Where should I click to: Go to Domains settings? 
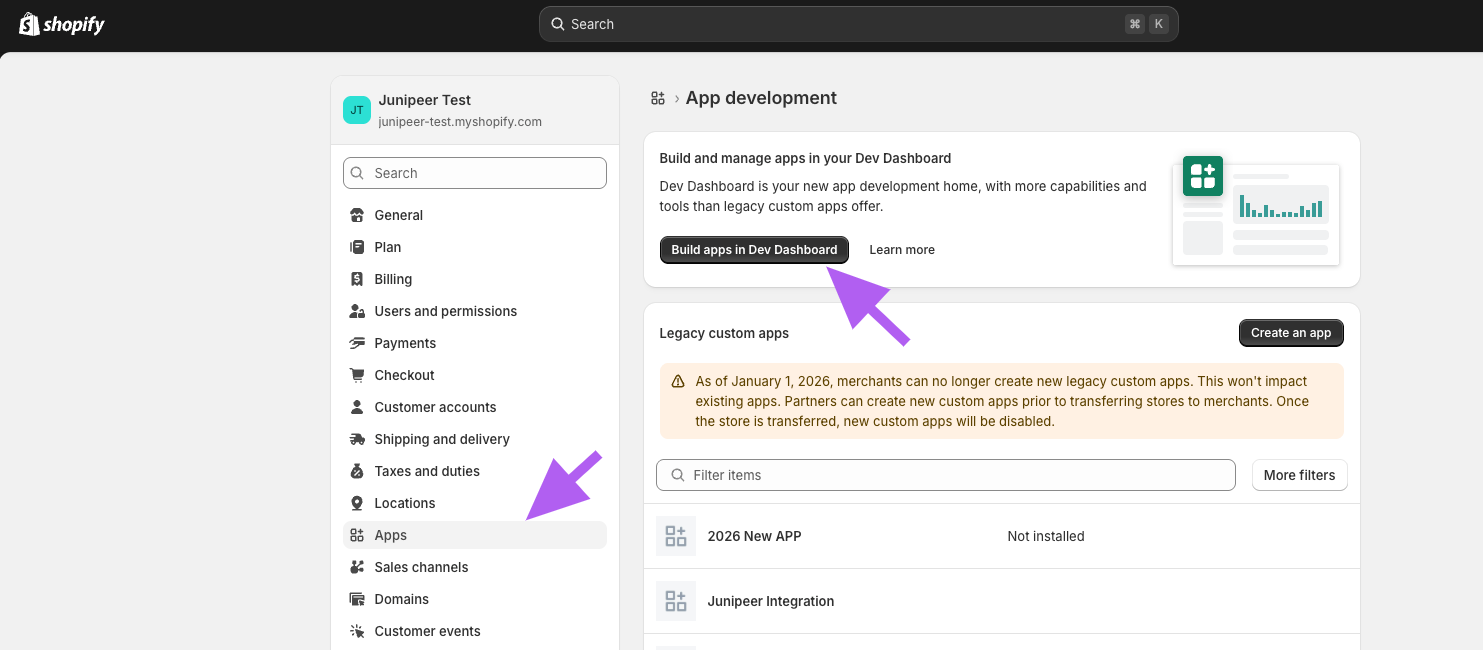(475, 599)
